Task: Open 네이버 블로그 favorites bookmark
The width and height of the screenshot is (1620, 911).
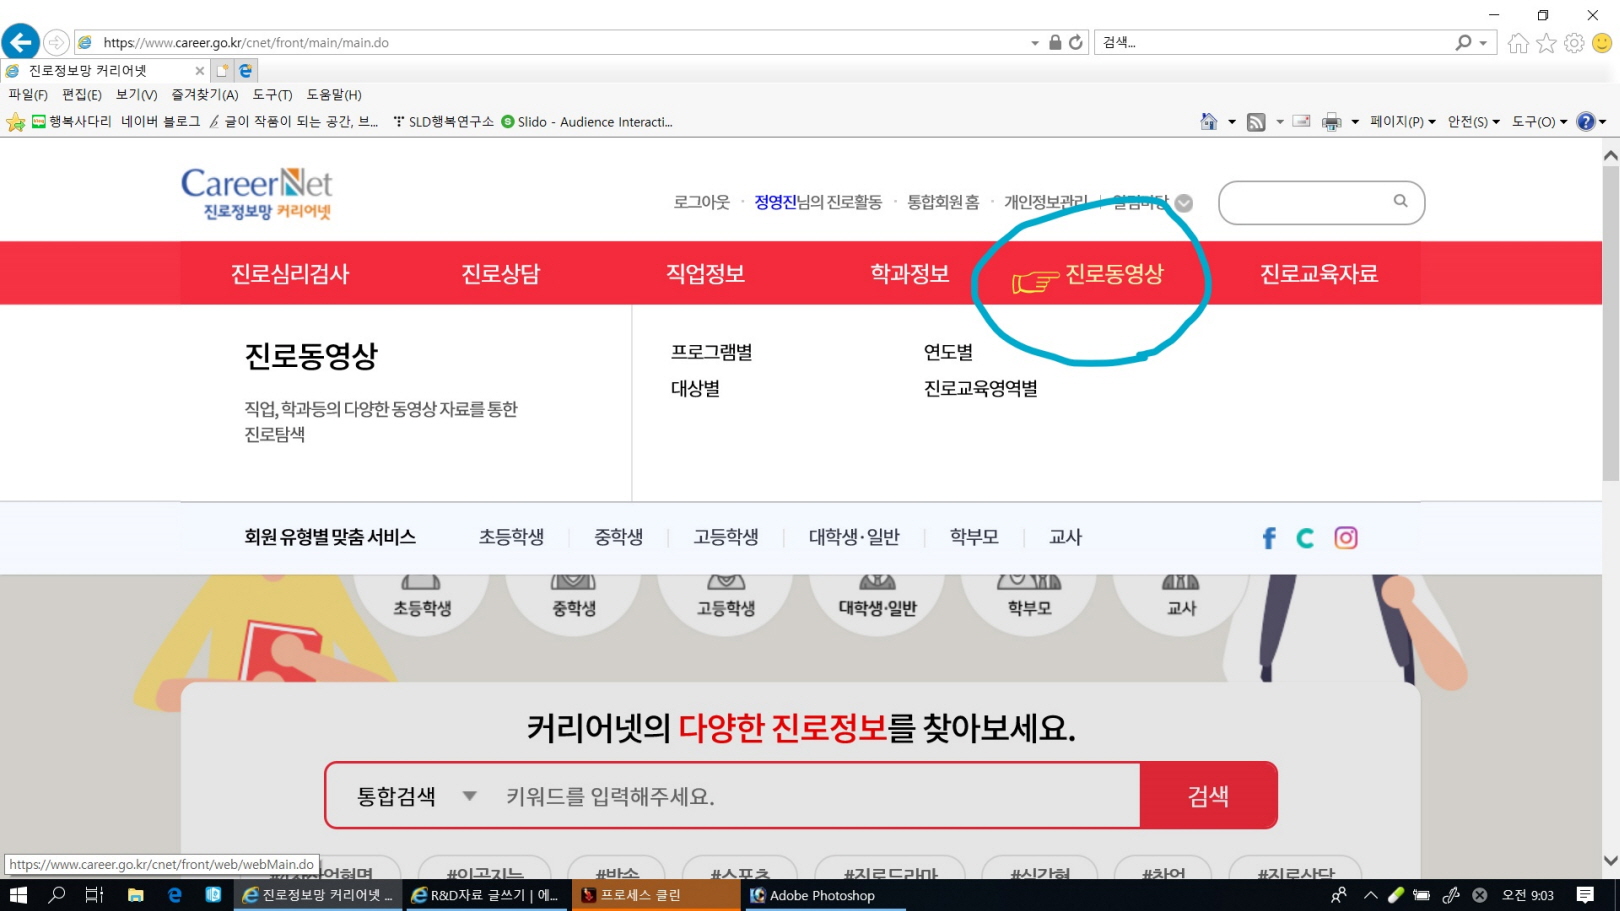Action: [160, 122]
